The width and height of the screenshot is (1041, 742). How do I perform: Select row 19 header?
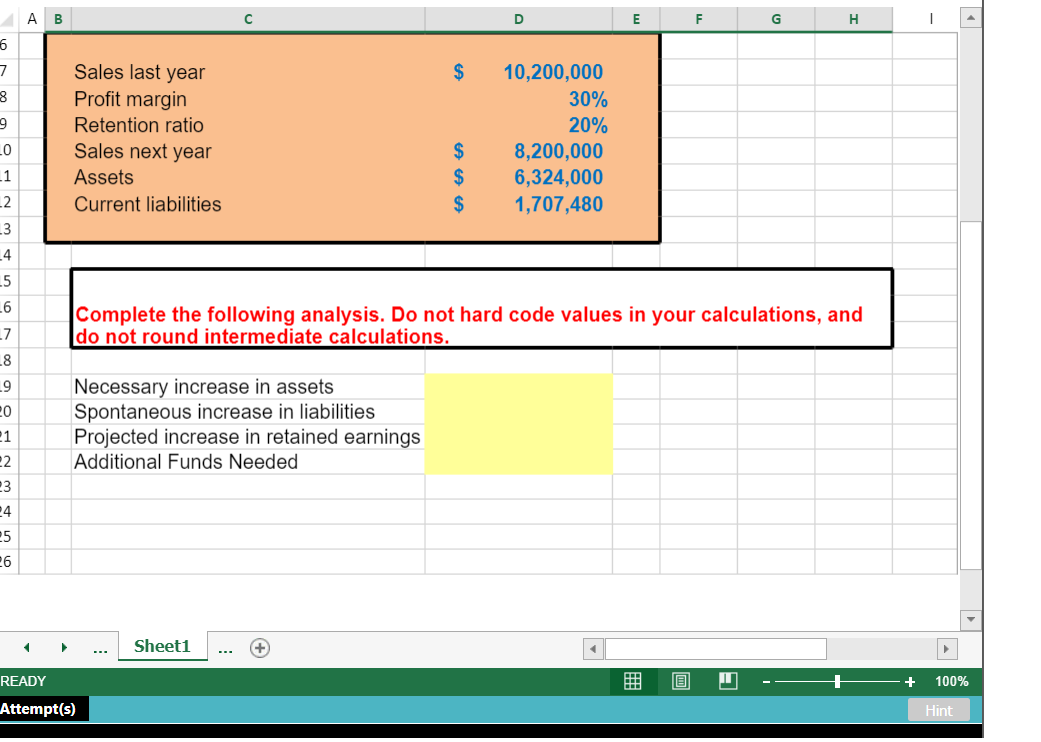[8, 386]
